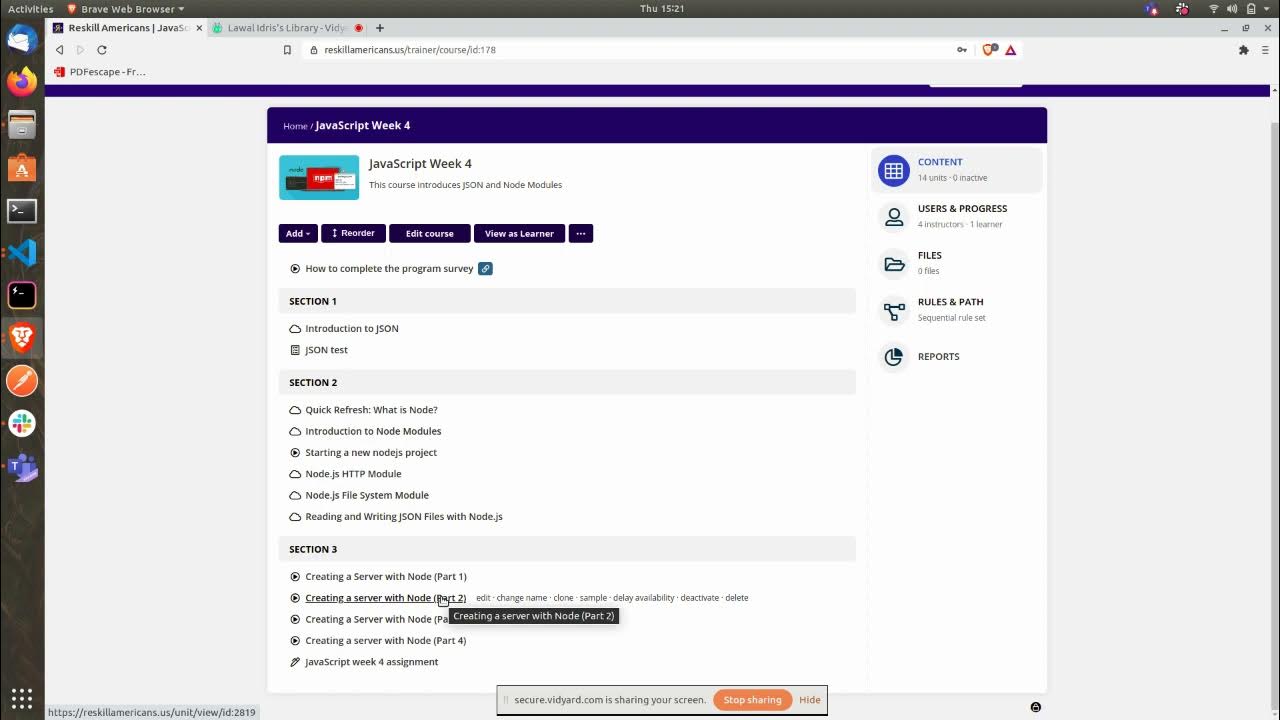Click the Reorder button

pos(353,234)
